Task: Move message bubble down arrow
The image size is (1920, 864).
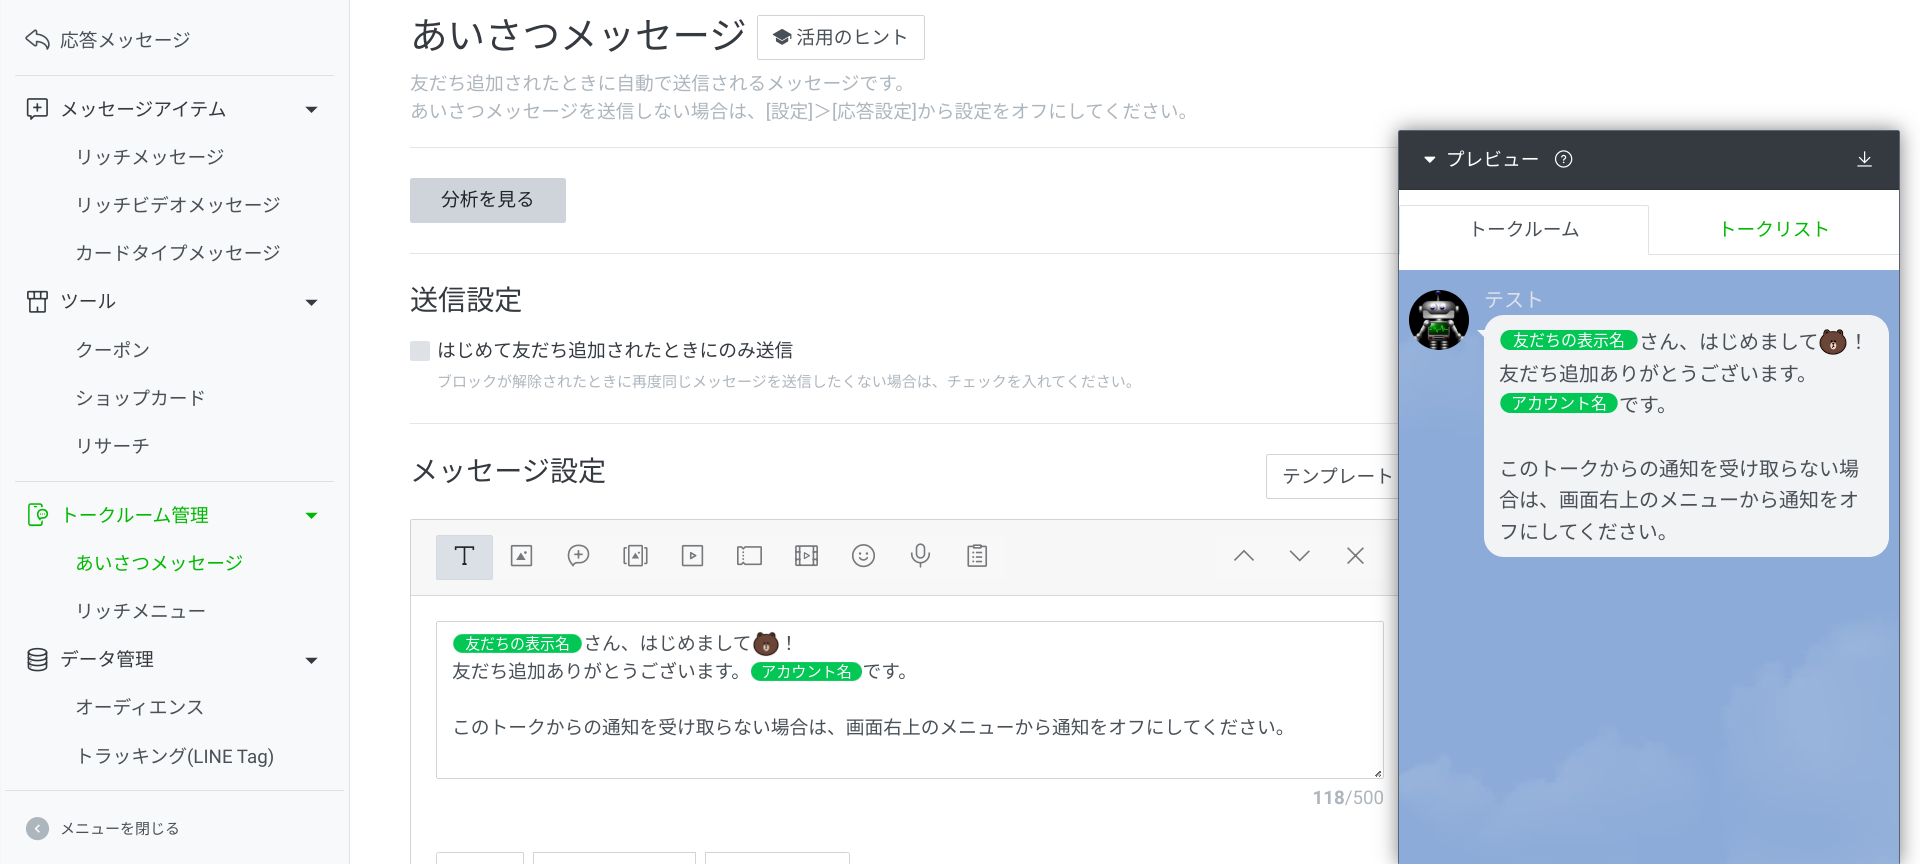Action: tap(1300, 556)
